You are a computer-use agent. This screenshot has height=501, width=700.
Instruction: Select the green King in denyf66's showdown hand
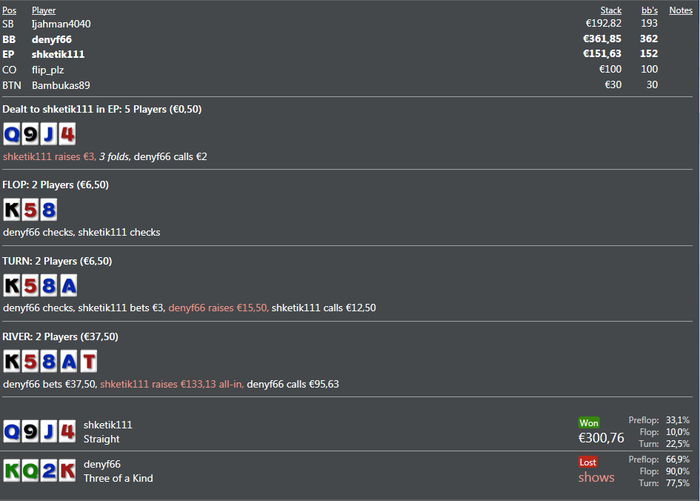click(12, 470)
